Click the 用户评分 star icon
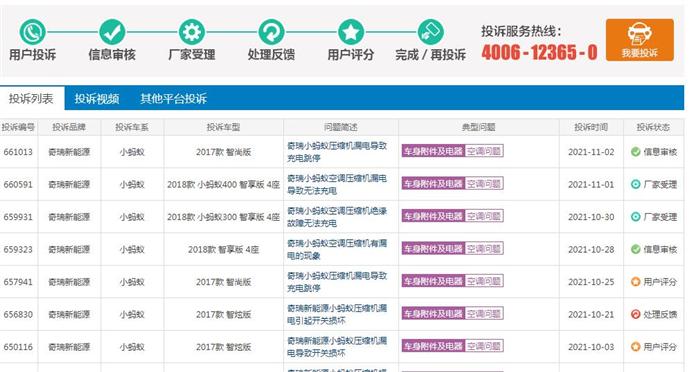700x372 pixels. [x=351, y=32]
